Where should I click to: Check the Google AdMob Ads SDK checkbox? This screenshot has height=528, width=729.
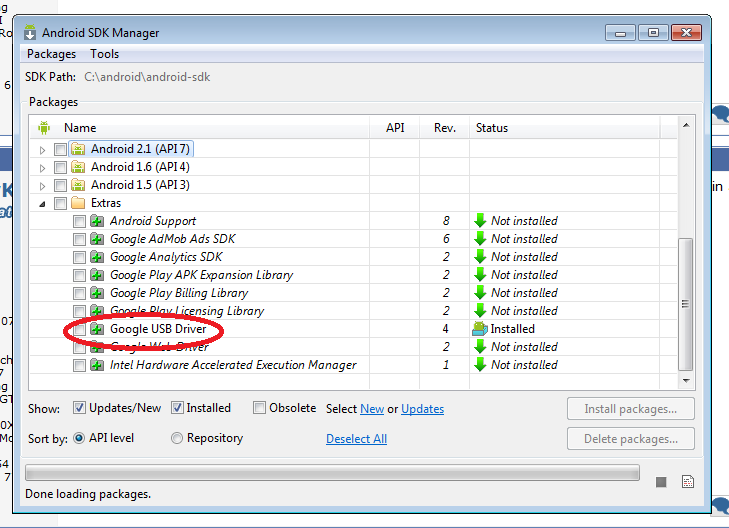pos(79,239)
